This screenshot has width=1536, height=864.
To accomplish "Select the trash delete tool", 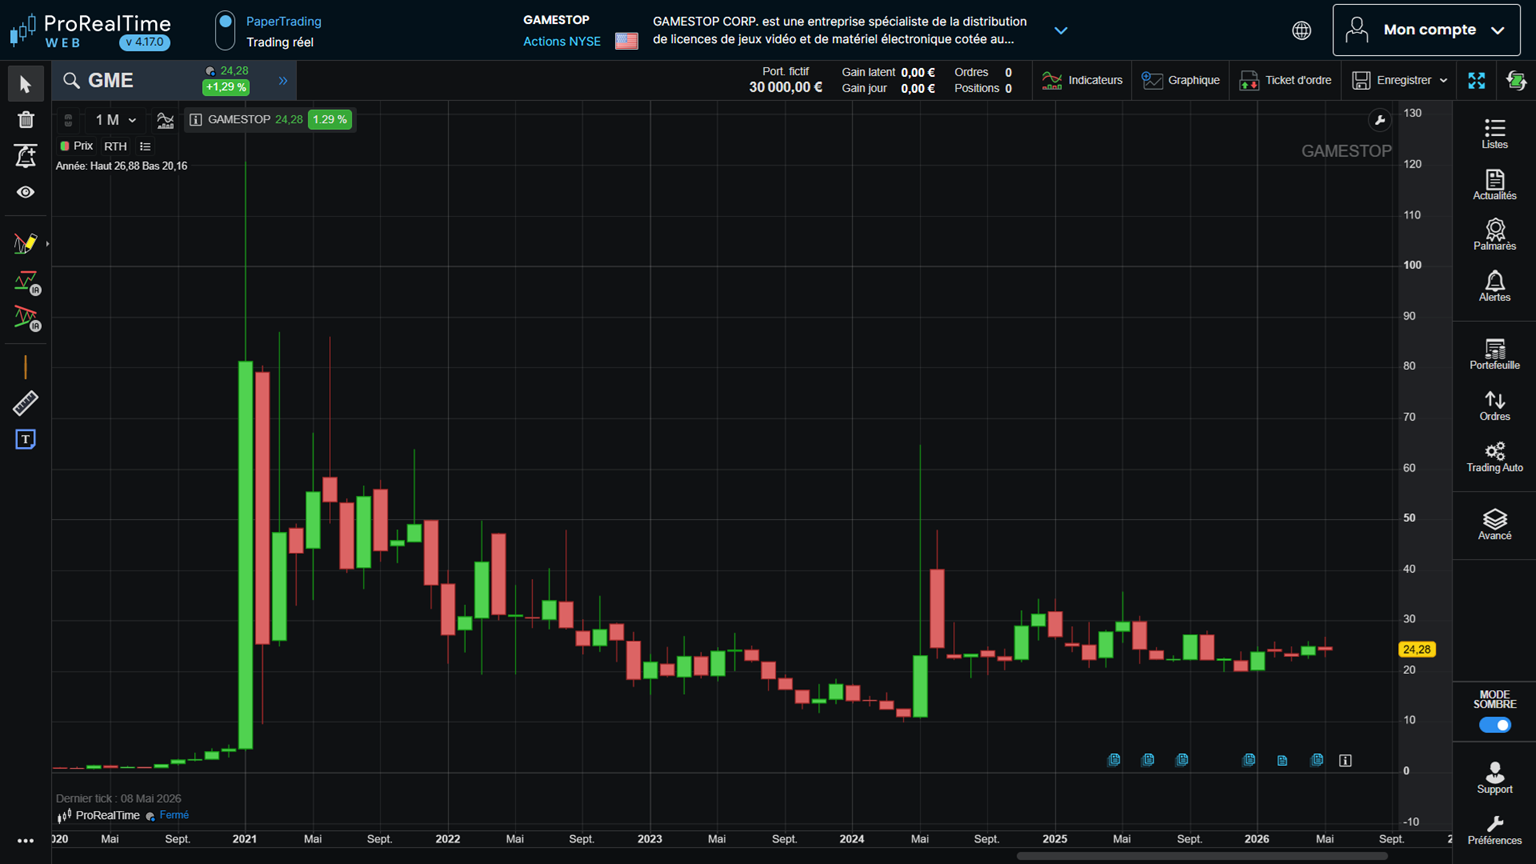I will (25, 120).
